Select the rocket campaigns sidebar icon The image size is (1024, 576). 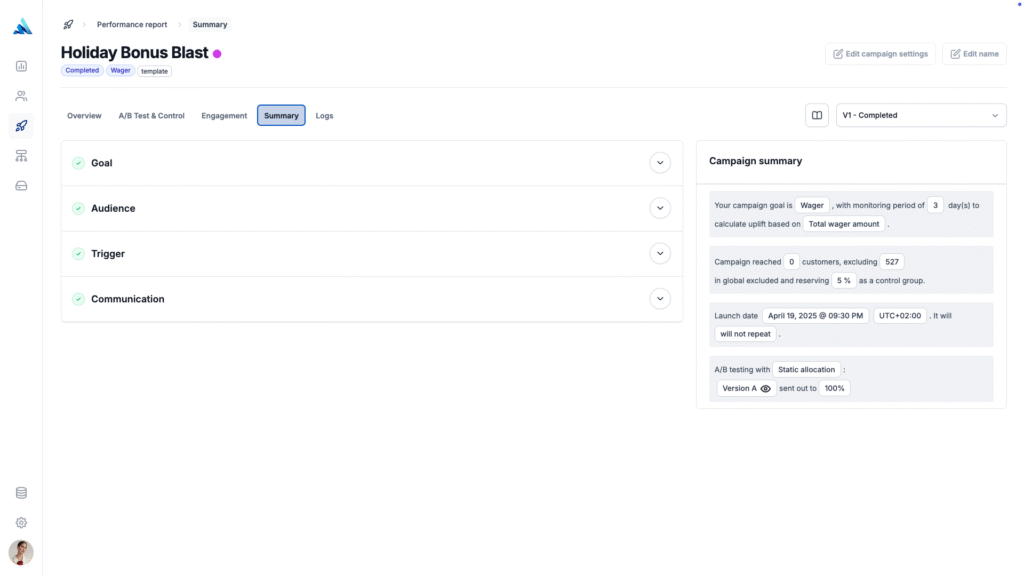[21, 126]
